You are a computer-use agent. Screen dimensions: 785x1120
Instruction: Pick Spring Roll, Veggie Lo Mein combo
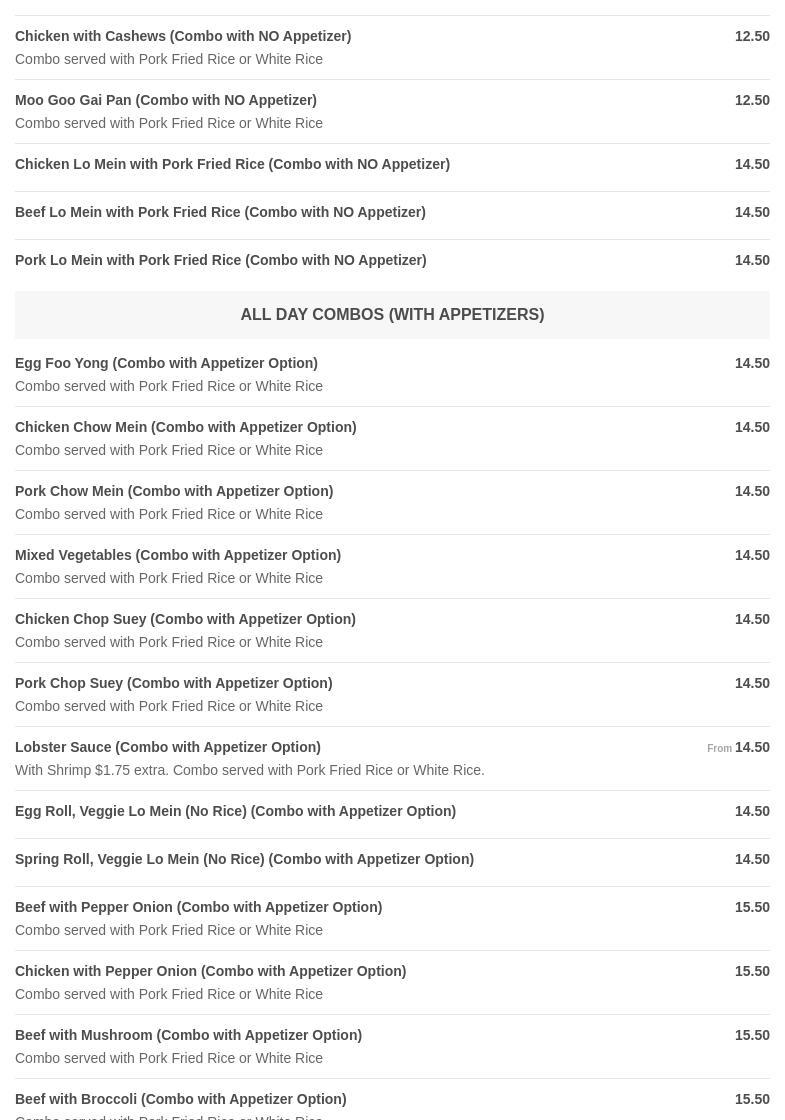point(244,860)
